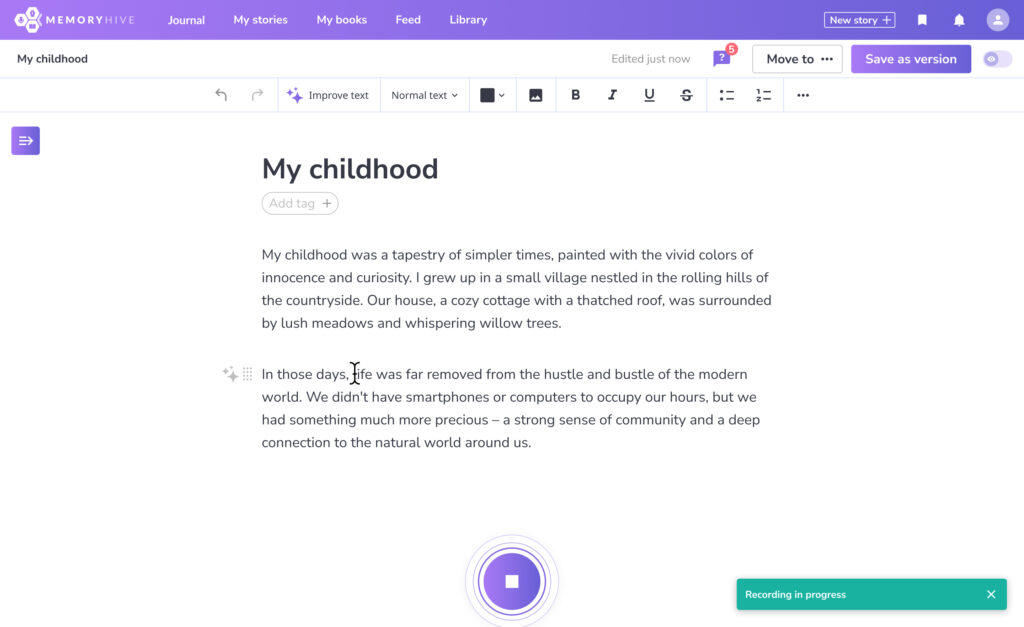
Task: Insert a numbered list
Action: tap(764, 95)
